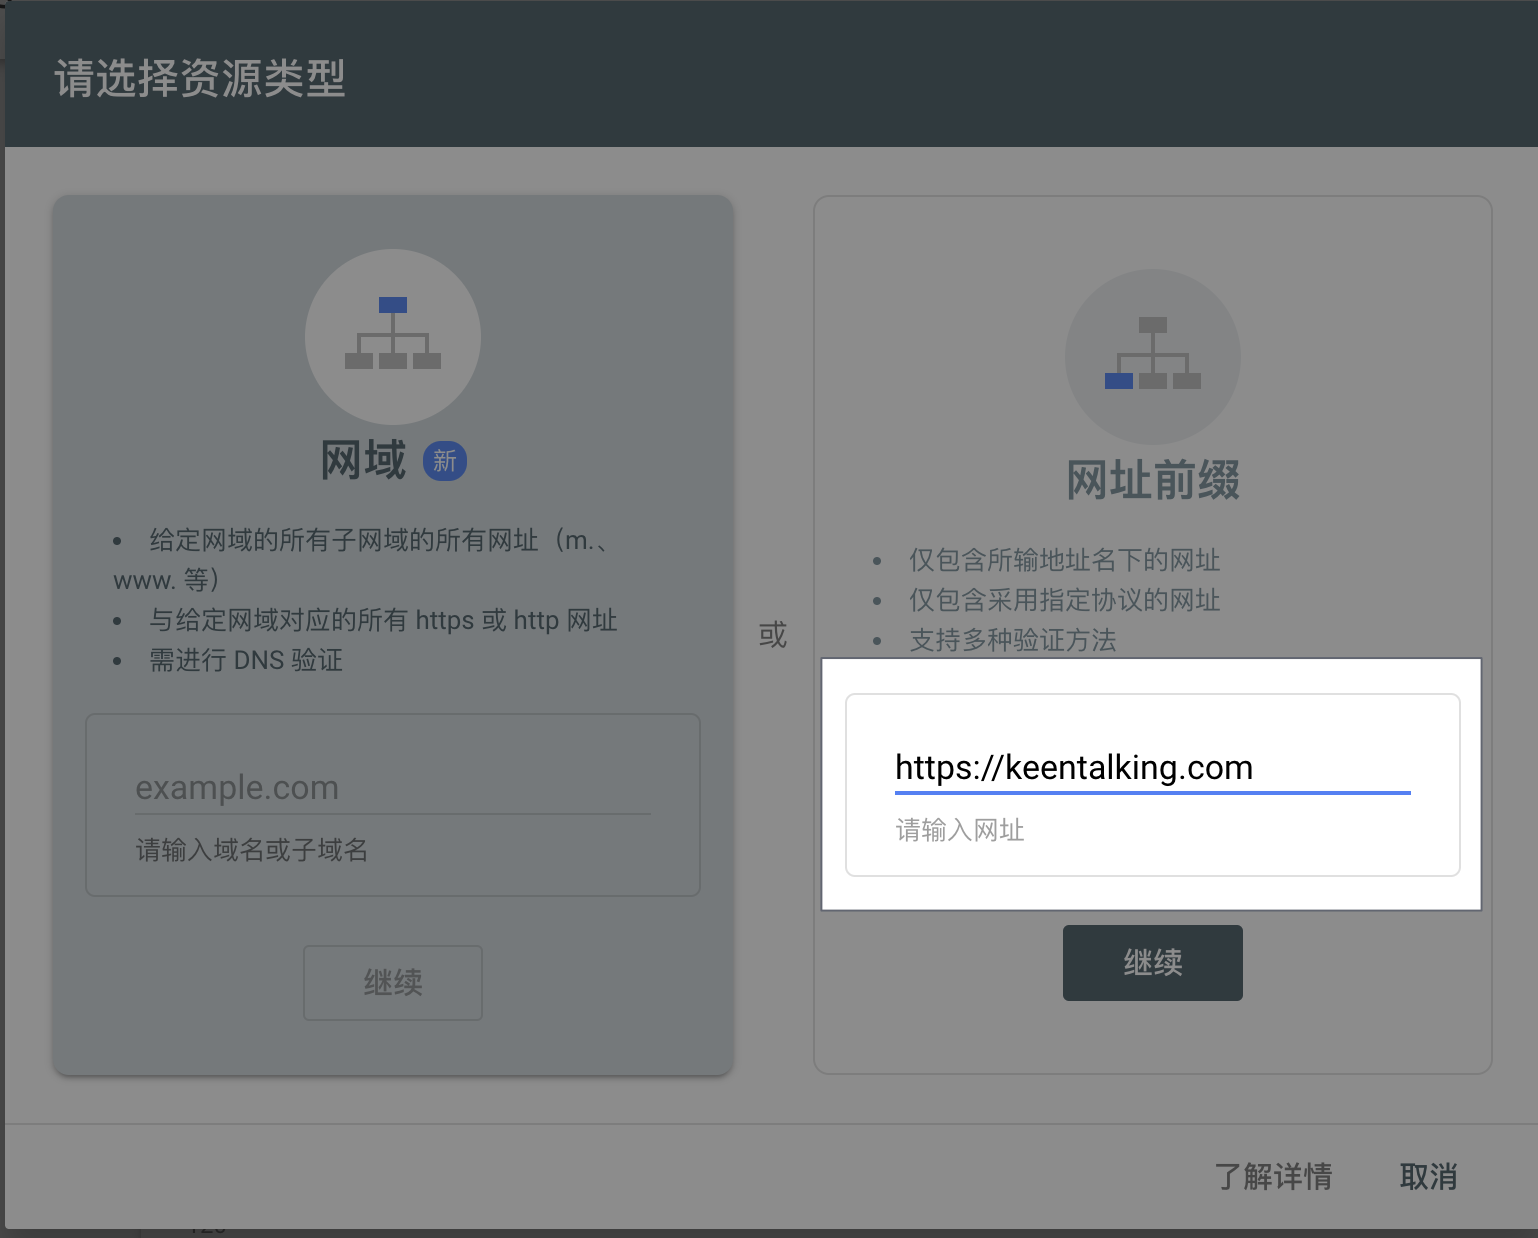The image size is (1538, 1238).
Task: Open 了解详情 to learn more
Action: [1274, 1177]
